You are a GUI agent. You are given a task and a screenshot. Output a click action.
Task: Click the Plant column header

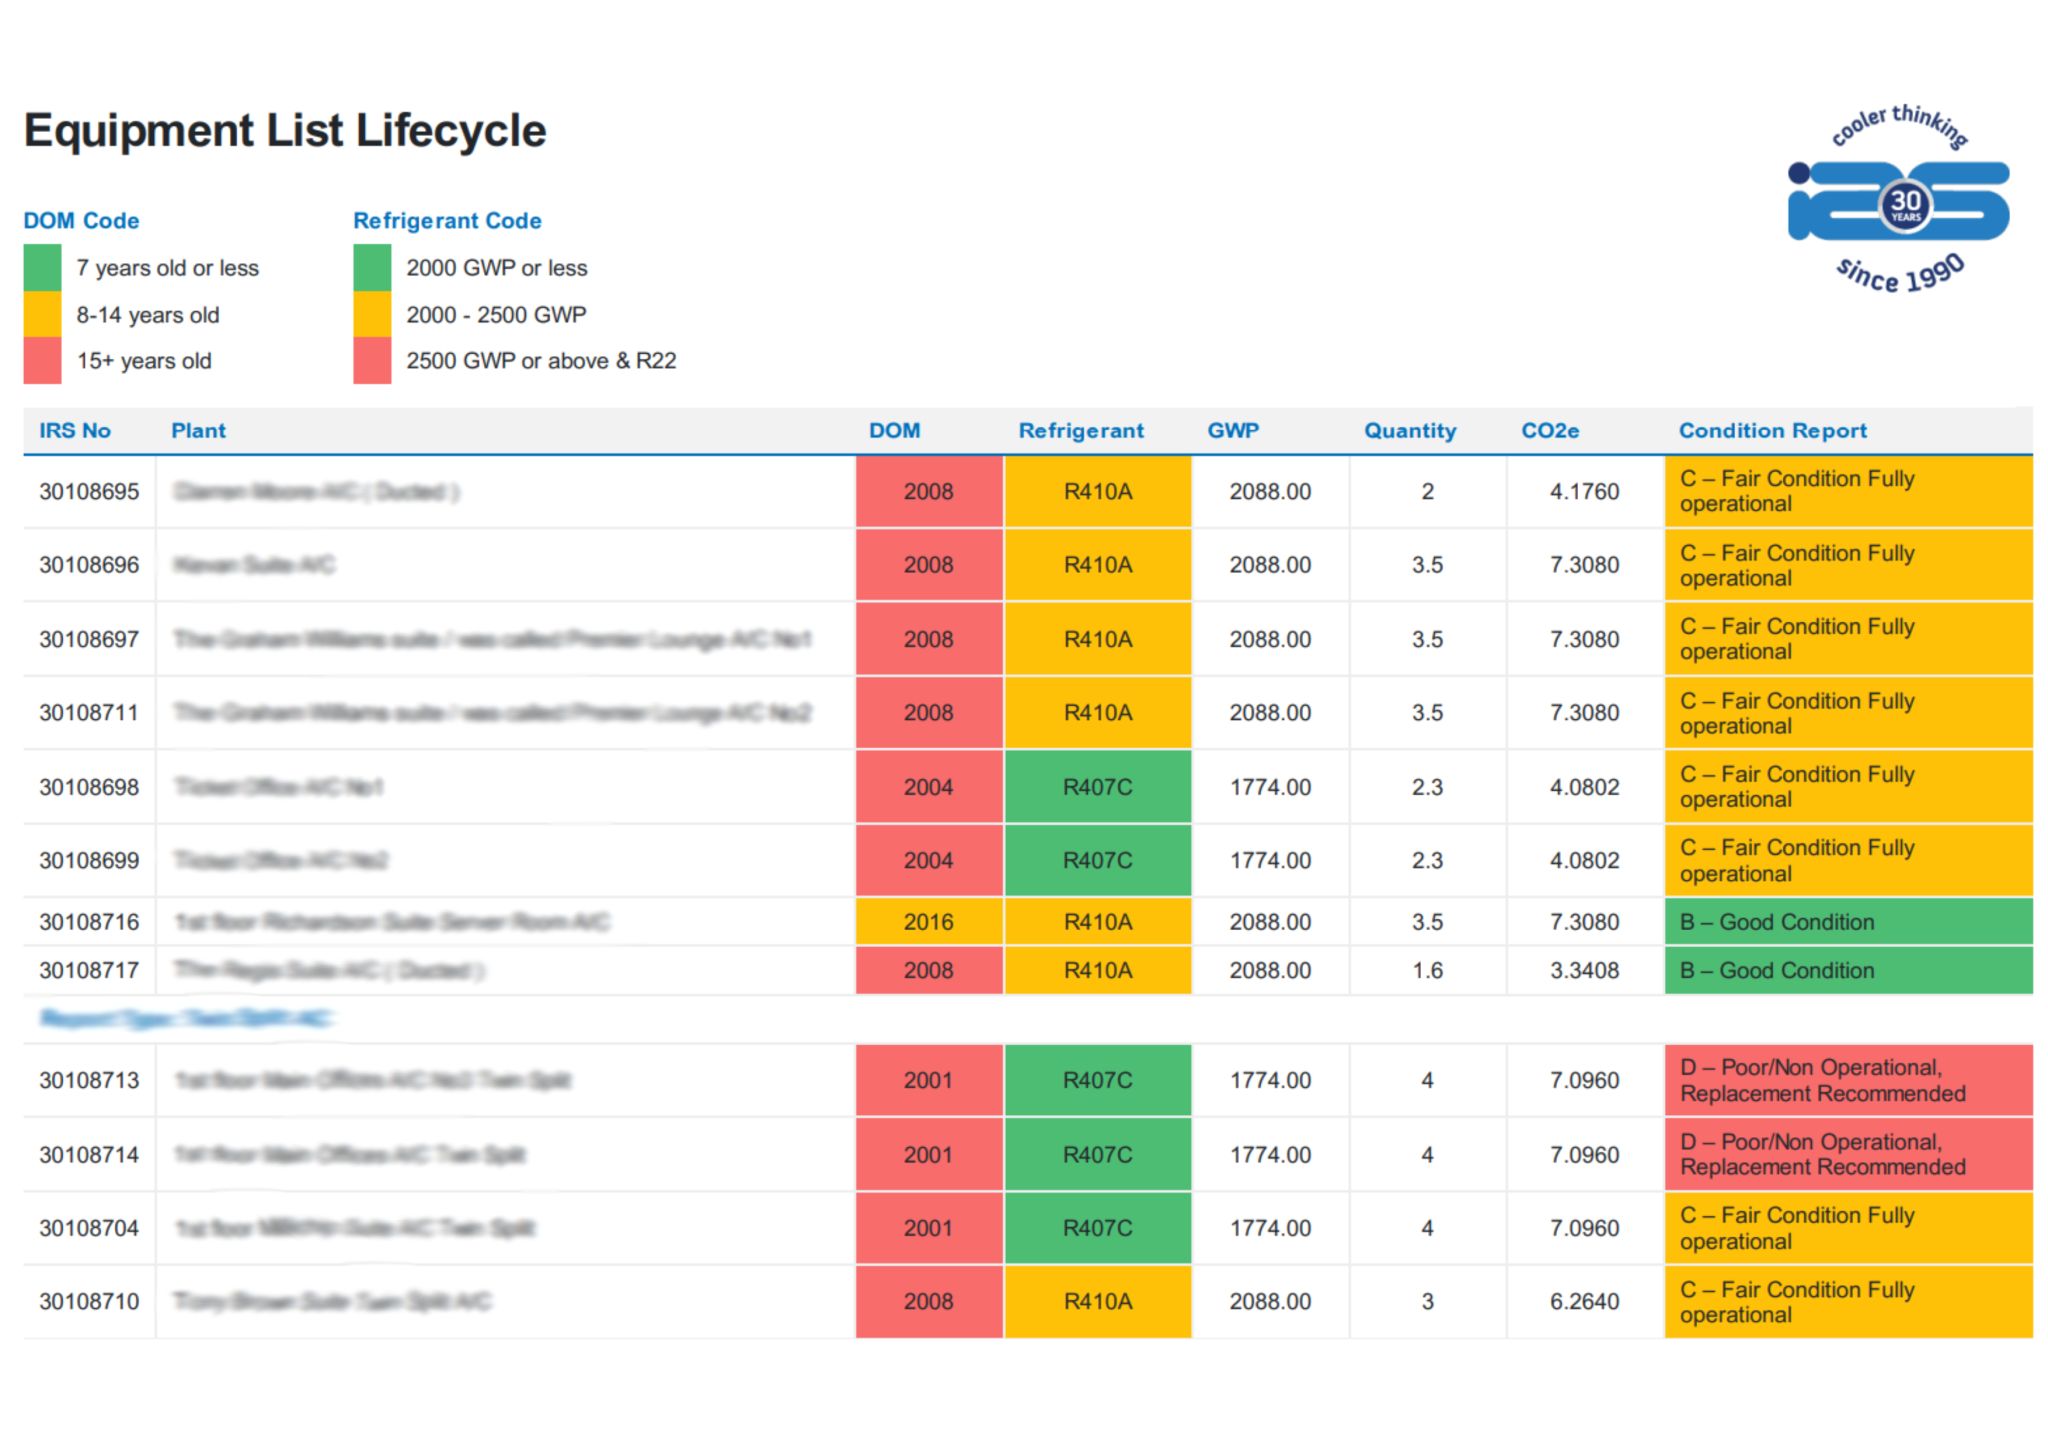tap(198, 430)
